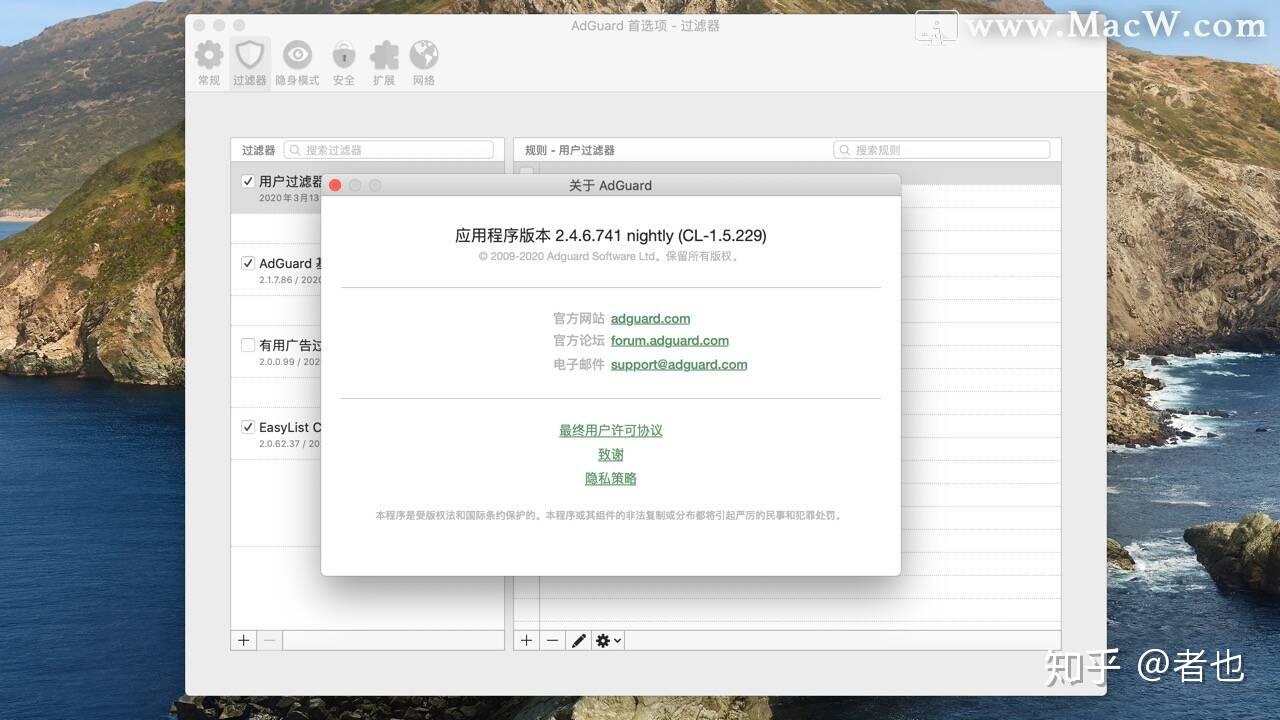
Task: Toggle the AdGuard base filter checkbox
Action: (248, 263)
